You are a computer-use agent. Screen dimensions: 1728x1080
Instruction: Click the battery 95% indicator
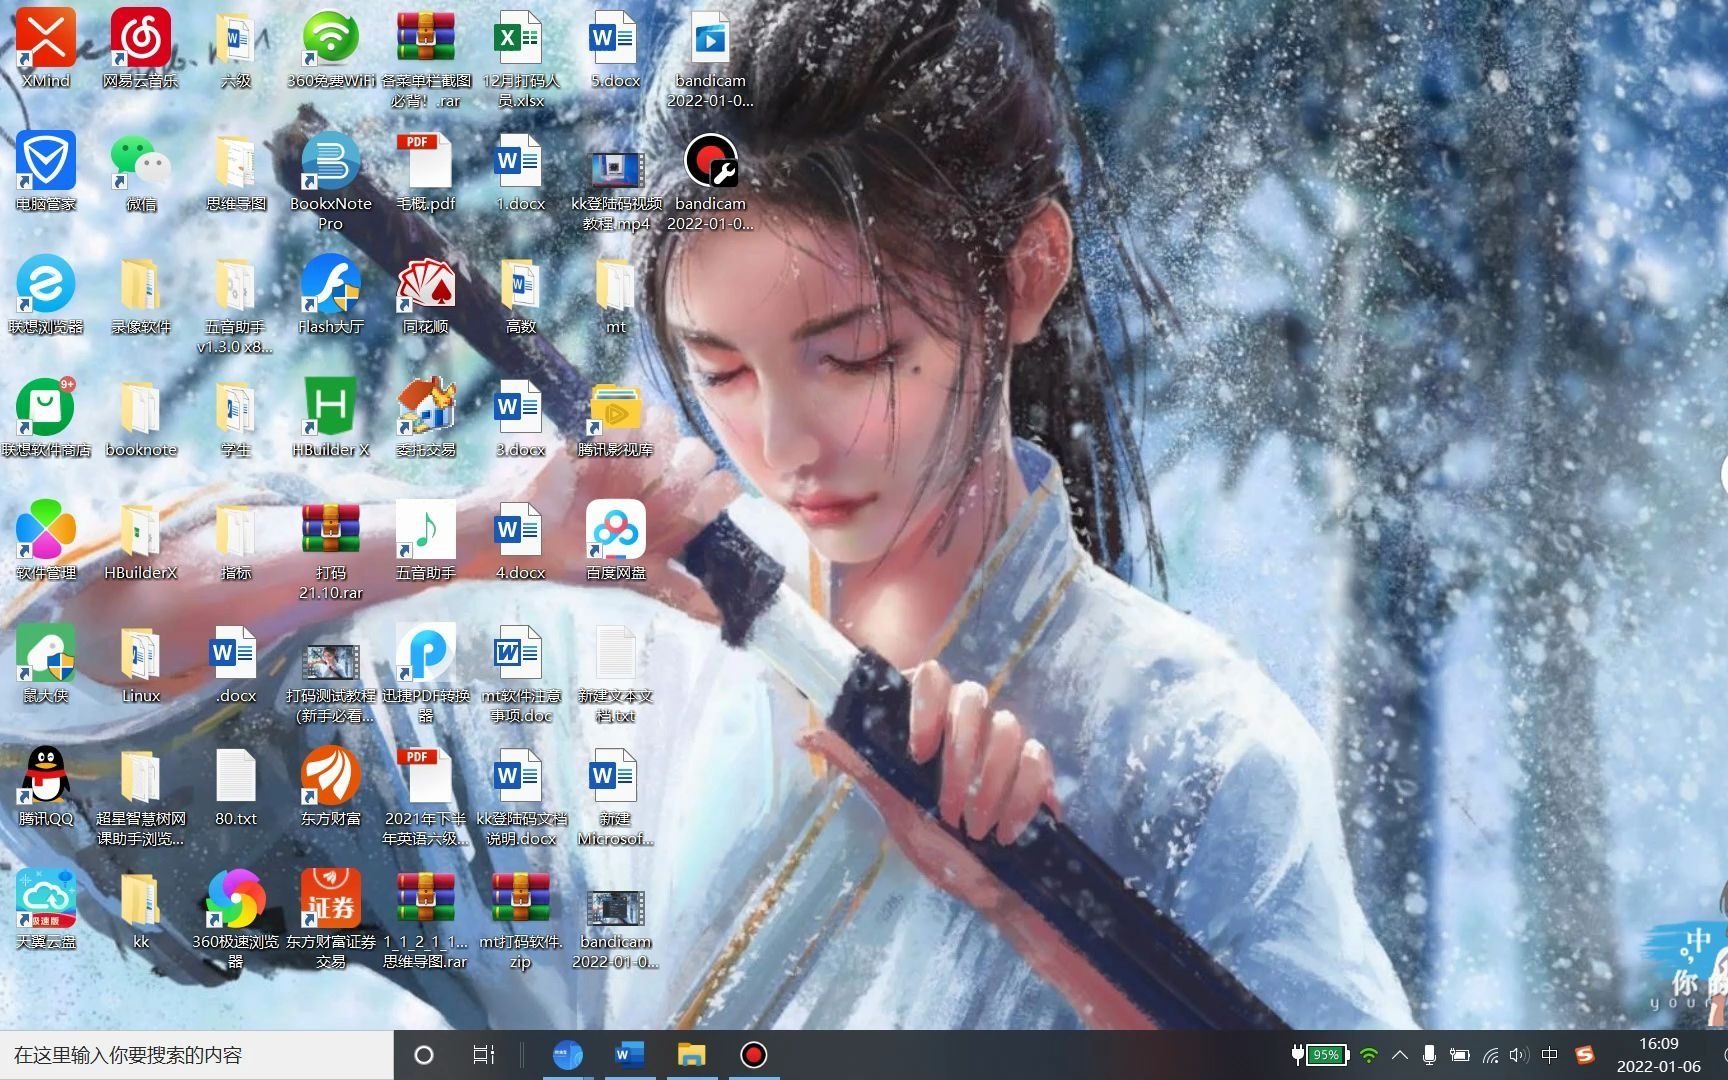[1320, 1055]
